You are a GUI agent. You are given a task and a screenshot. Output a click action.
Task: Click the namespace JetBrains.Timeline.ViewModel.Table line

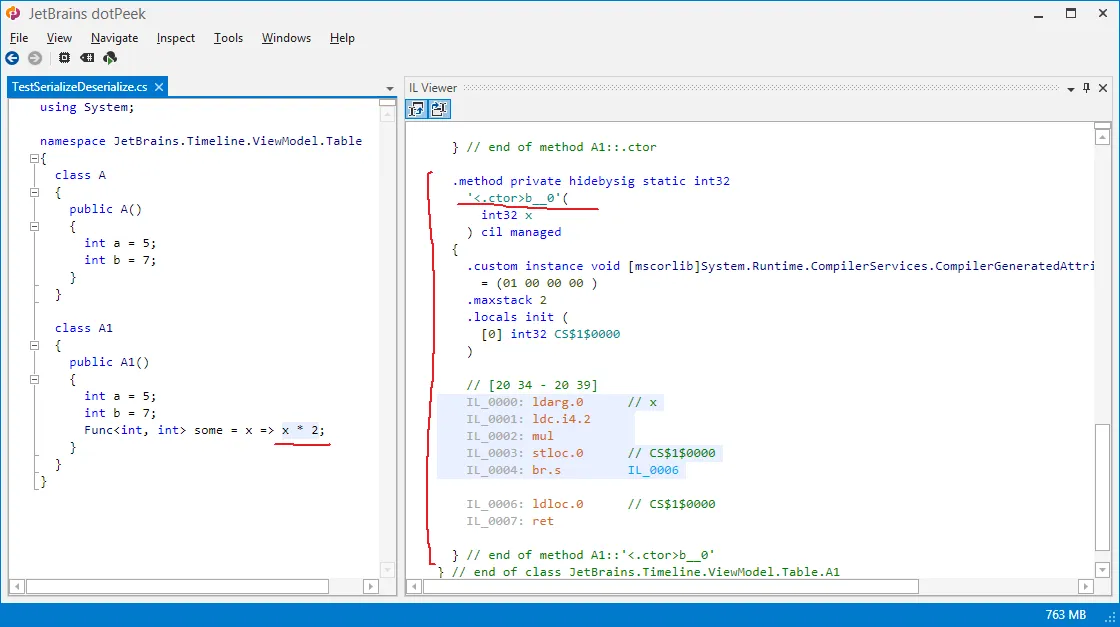[x=201, y=141]
